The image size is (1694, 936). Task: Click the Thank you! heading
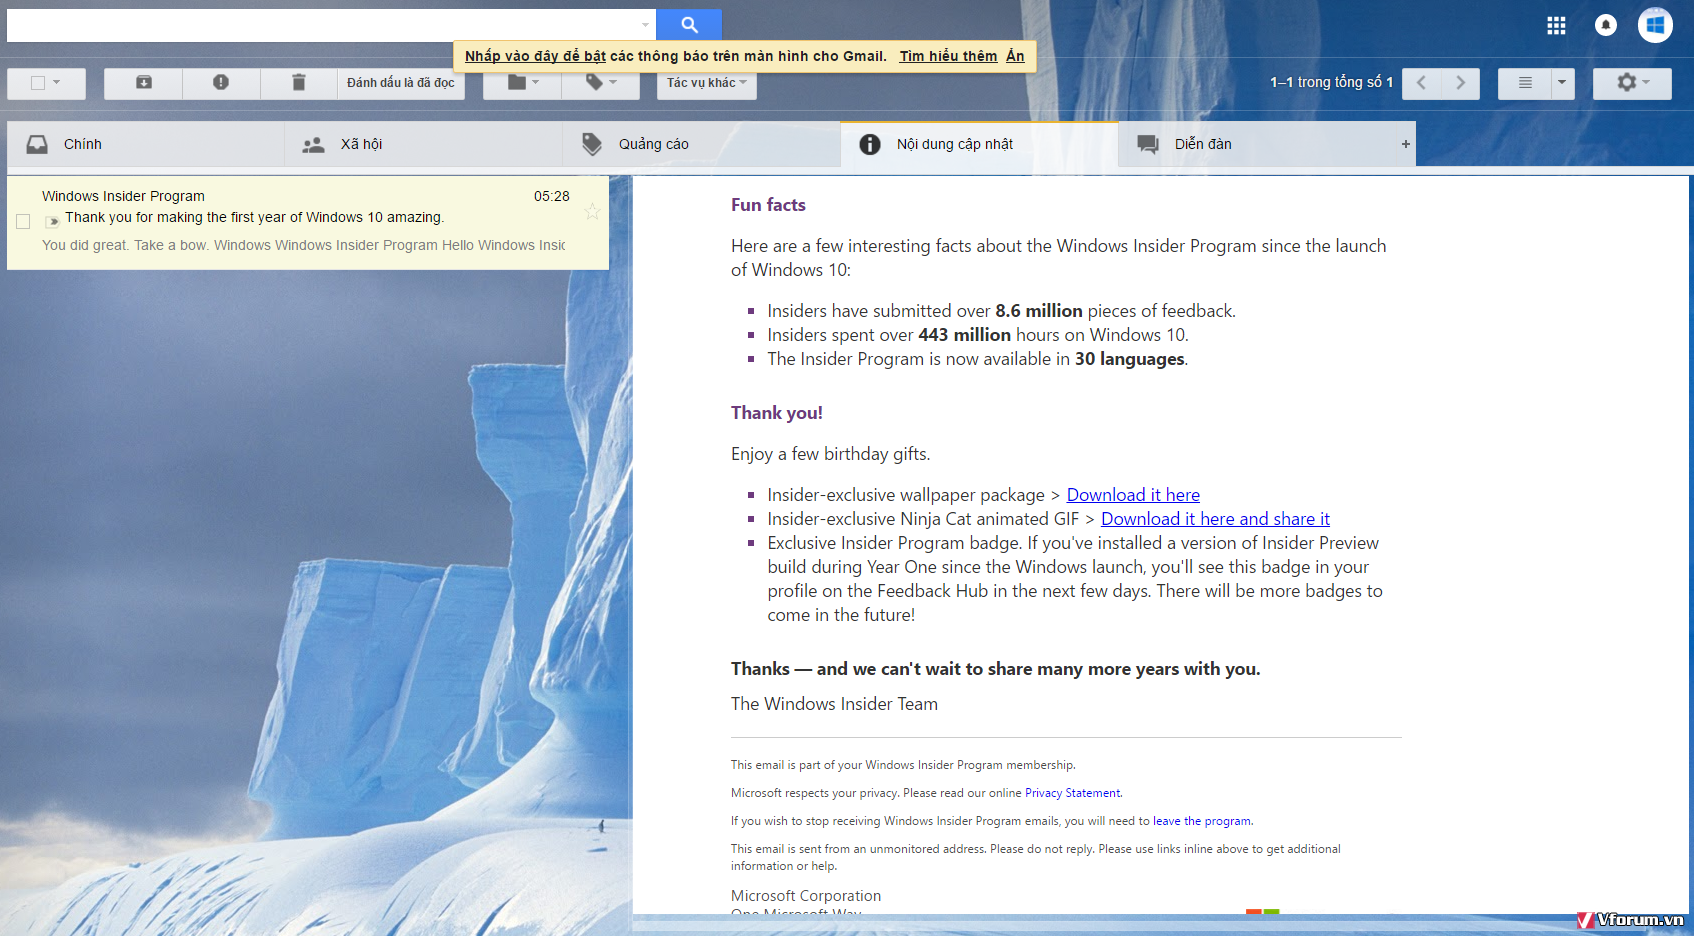tap(777, 413)
